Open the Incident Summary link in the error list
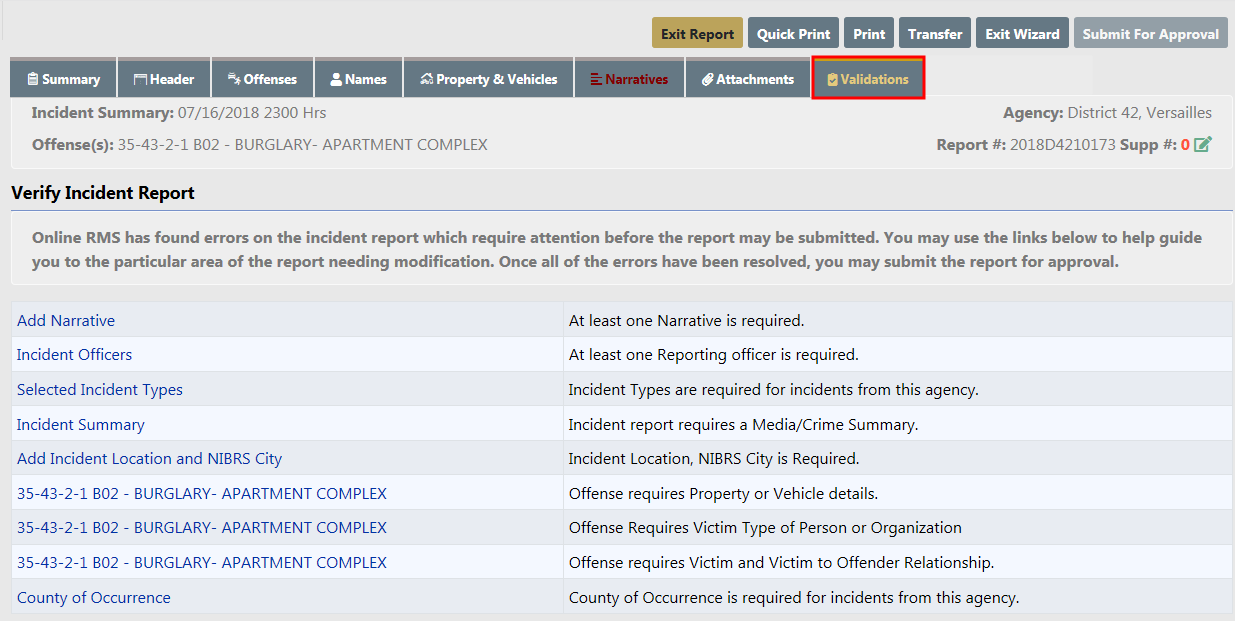This screenshot has height=621, width=1235. coord(80,425)
